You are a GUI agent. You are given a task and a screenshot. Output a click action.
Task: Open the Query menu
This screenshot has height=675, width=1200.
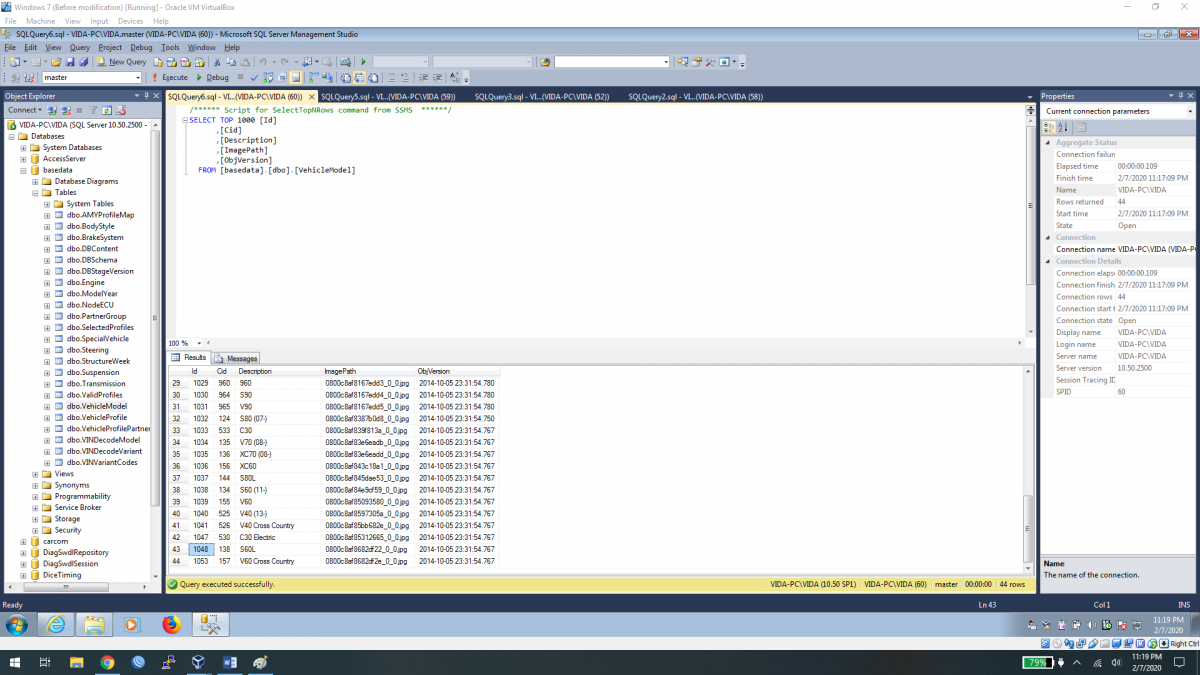point(79,47)
